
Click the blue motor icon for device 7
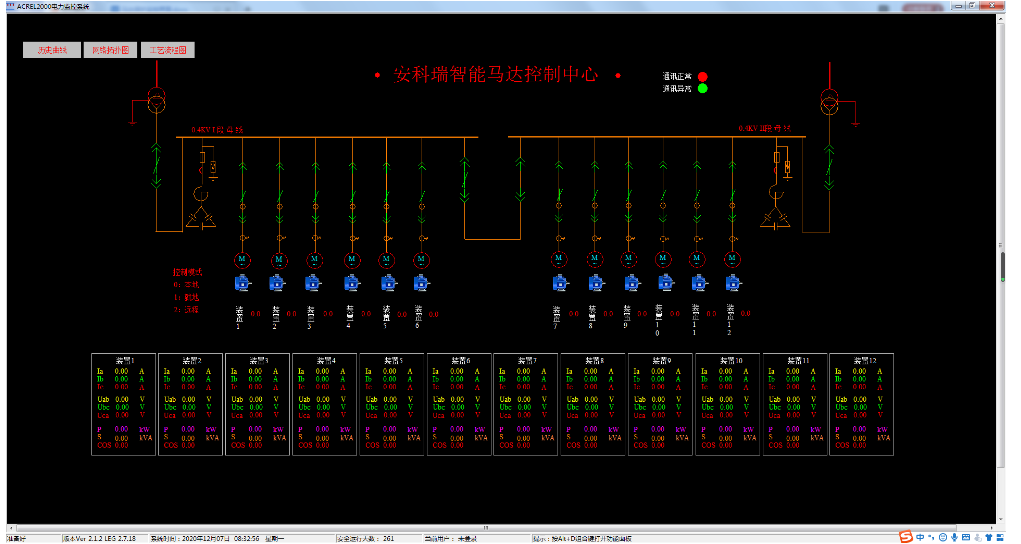(x=559, y=283)
